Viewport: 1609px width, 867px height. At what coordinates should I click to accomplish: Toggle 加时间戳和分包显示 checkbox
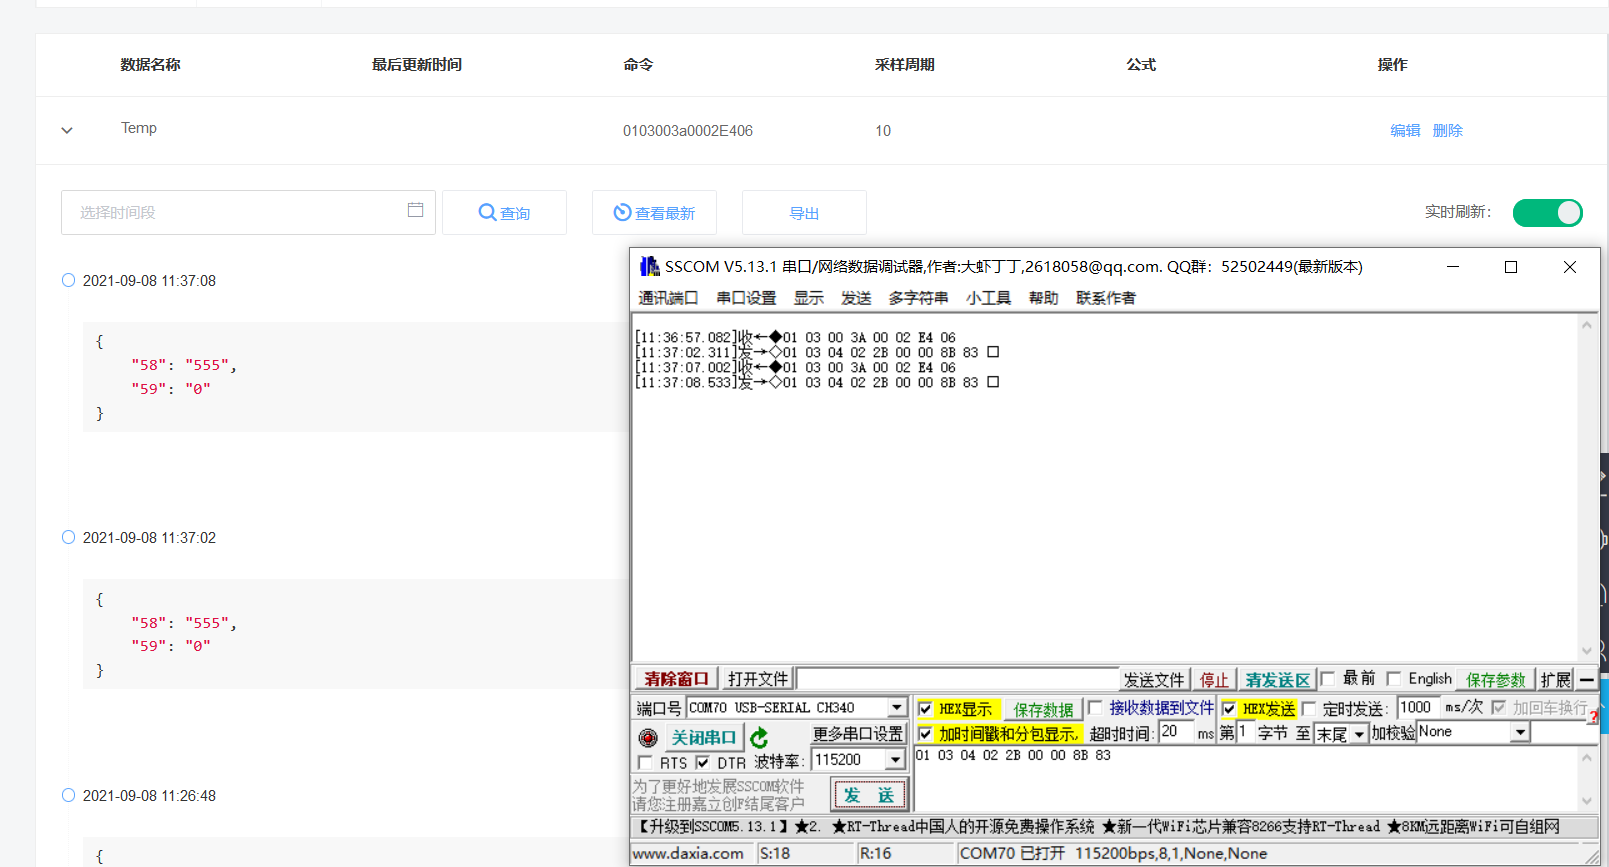(925, 734)
